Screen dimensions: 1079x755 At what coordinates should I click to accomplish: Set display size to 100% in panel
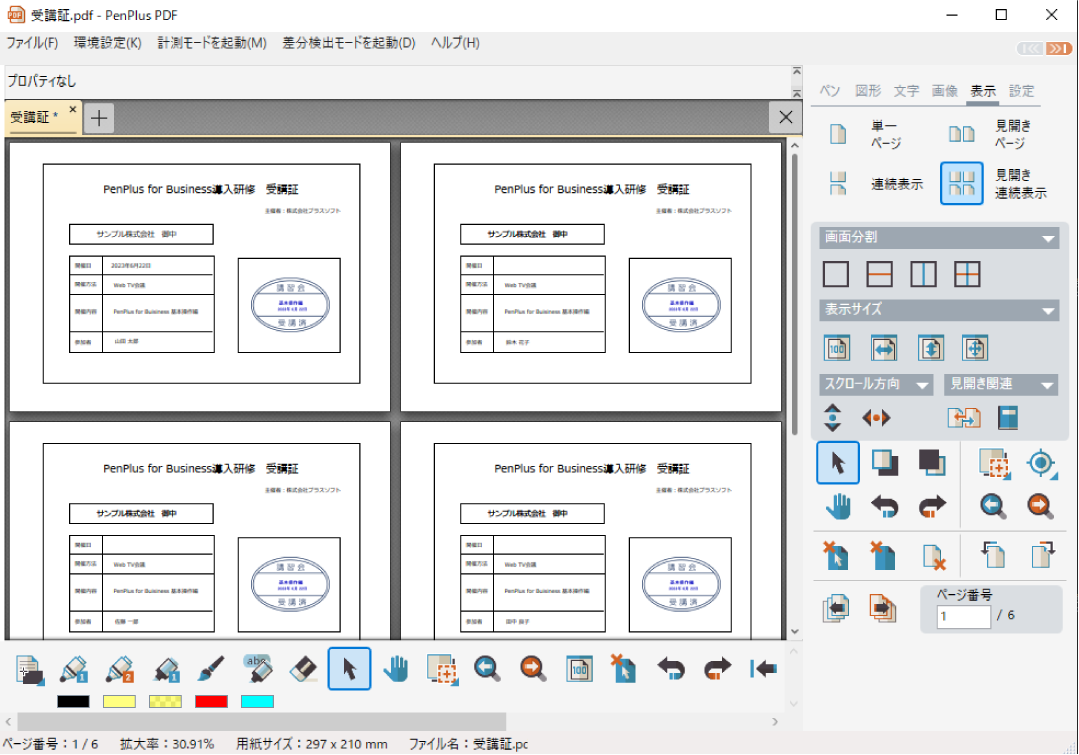837,348
